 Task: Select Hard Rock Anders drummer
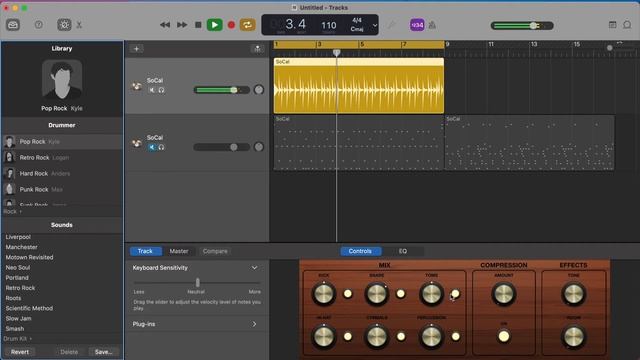(x=62, y=173)
